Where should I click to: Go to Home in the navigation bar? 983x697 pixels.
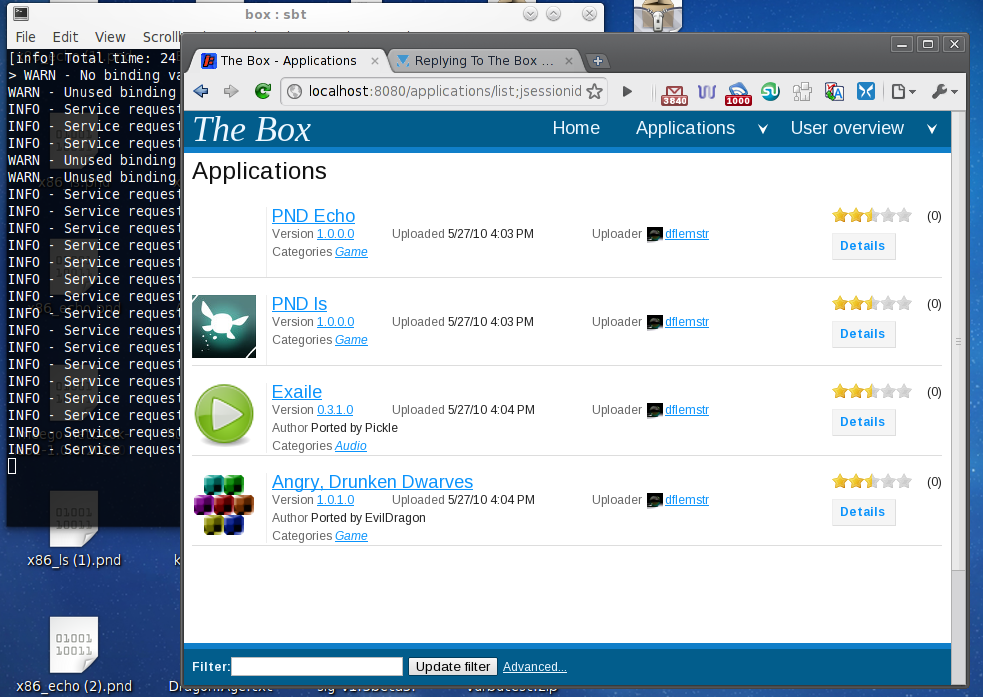pyautogui.click(x=576, y=128)
